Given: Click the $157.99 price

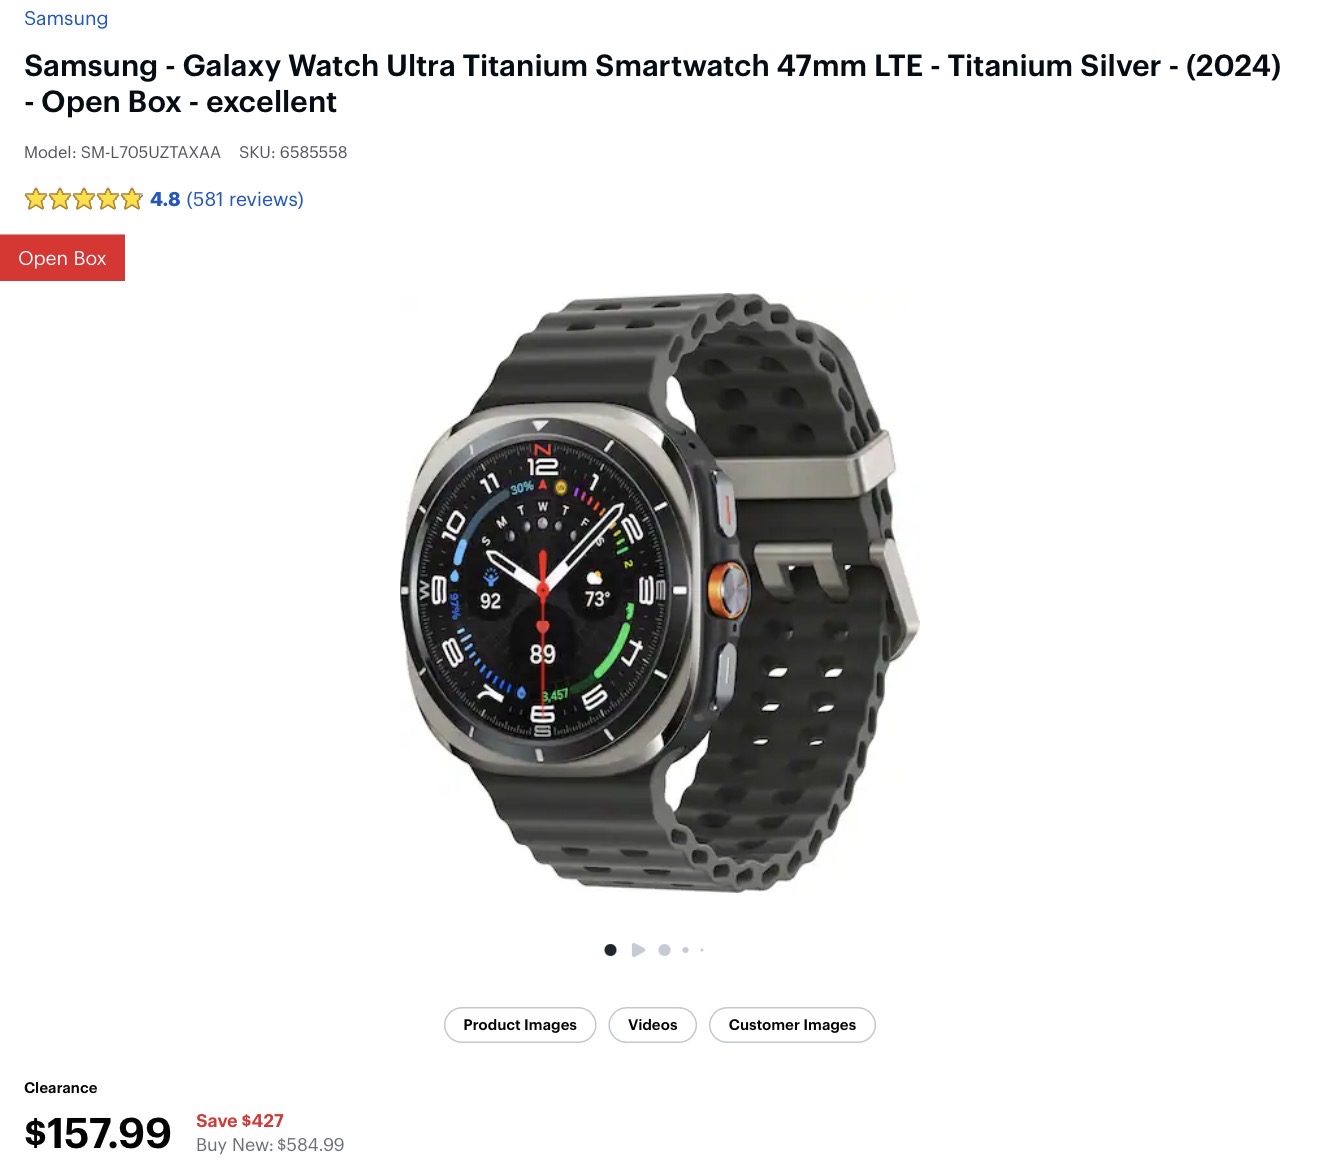Looking at the screenshot, I should 98,1133.
